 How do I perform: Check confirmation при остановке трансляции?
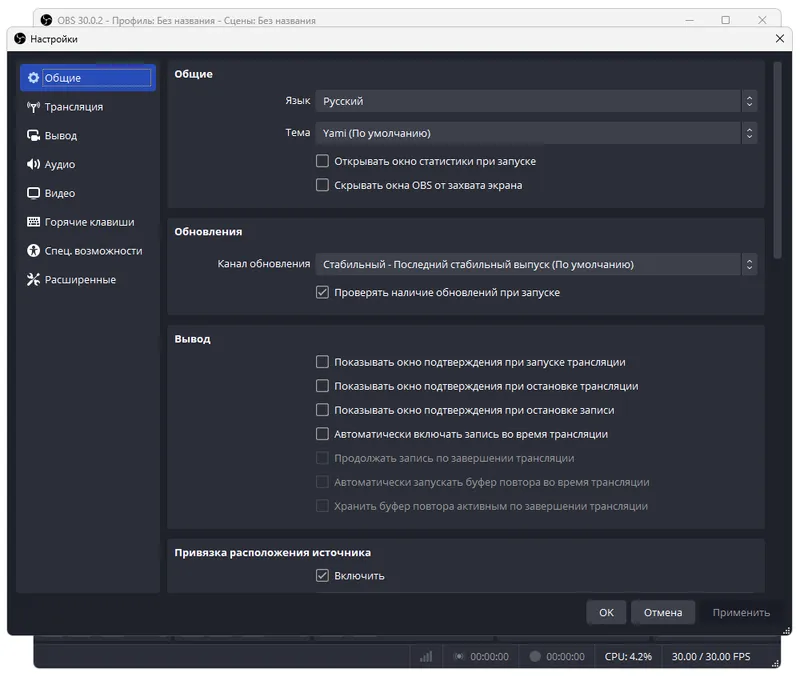point(322,386)
